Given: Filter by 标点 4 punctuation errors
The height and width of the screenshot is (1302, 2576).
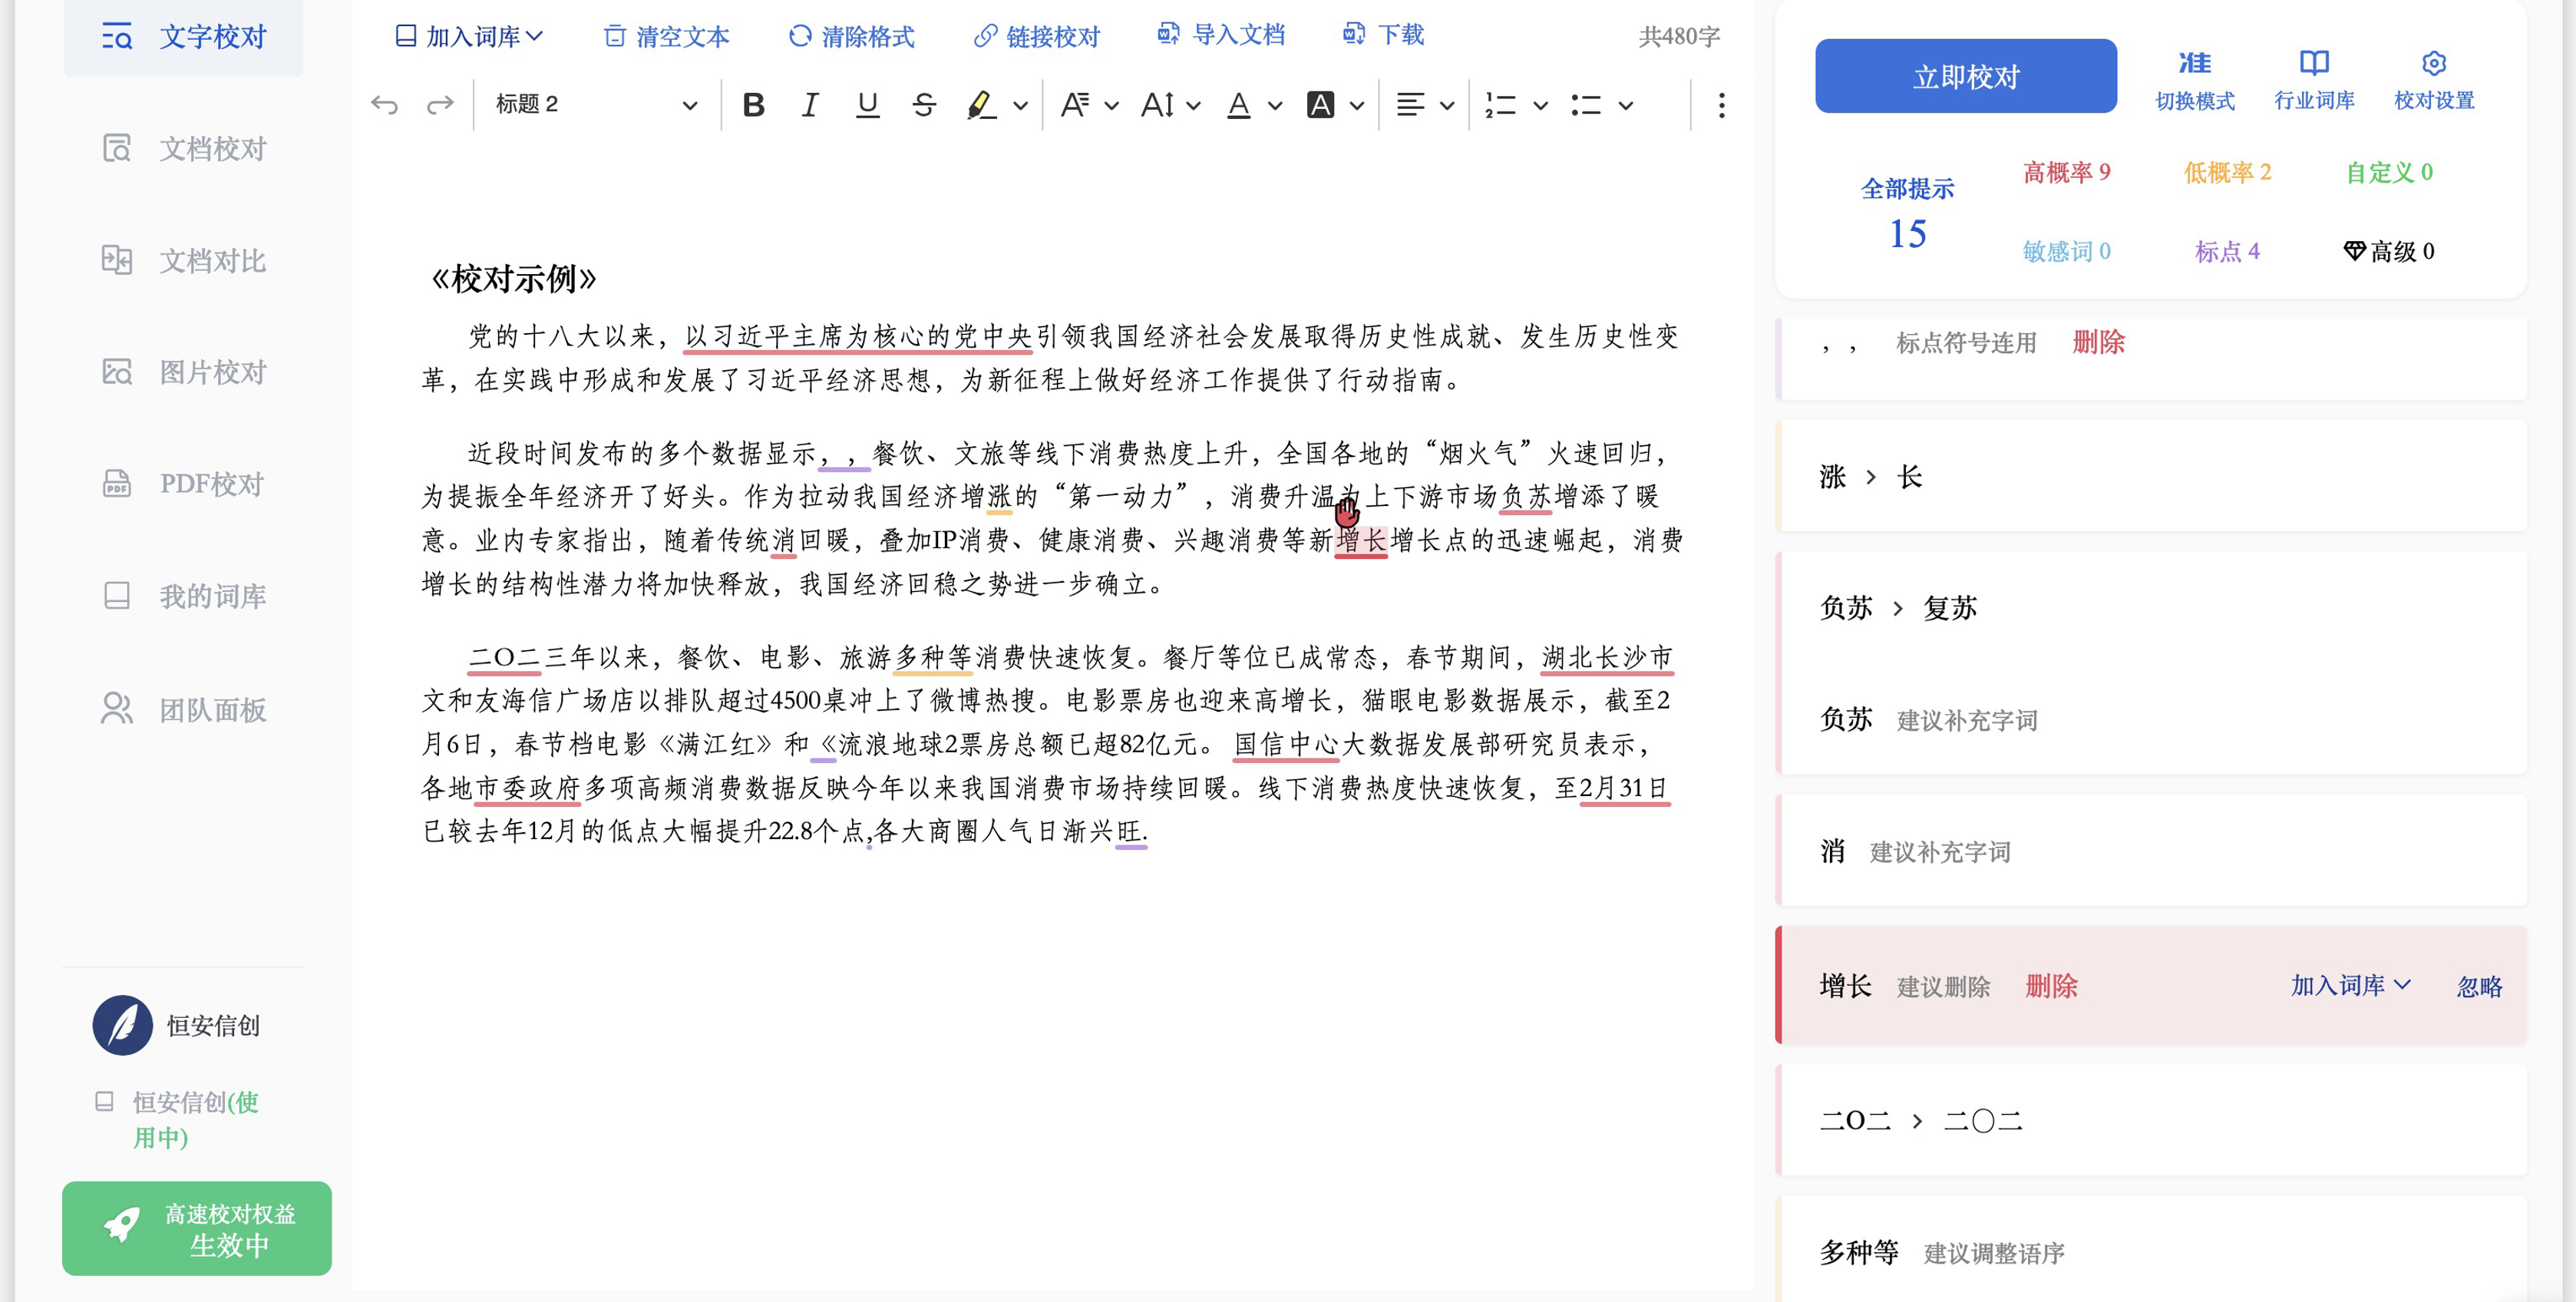Looking at the screenshot, I should pos(2228,251).
